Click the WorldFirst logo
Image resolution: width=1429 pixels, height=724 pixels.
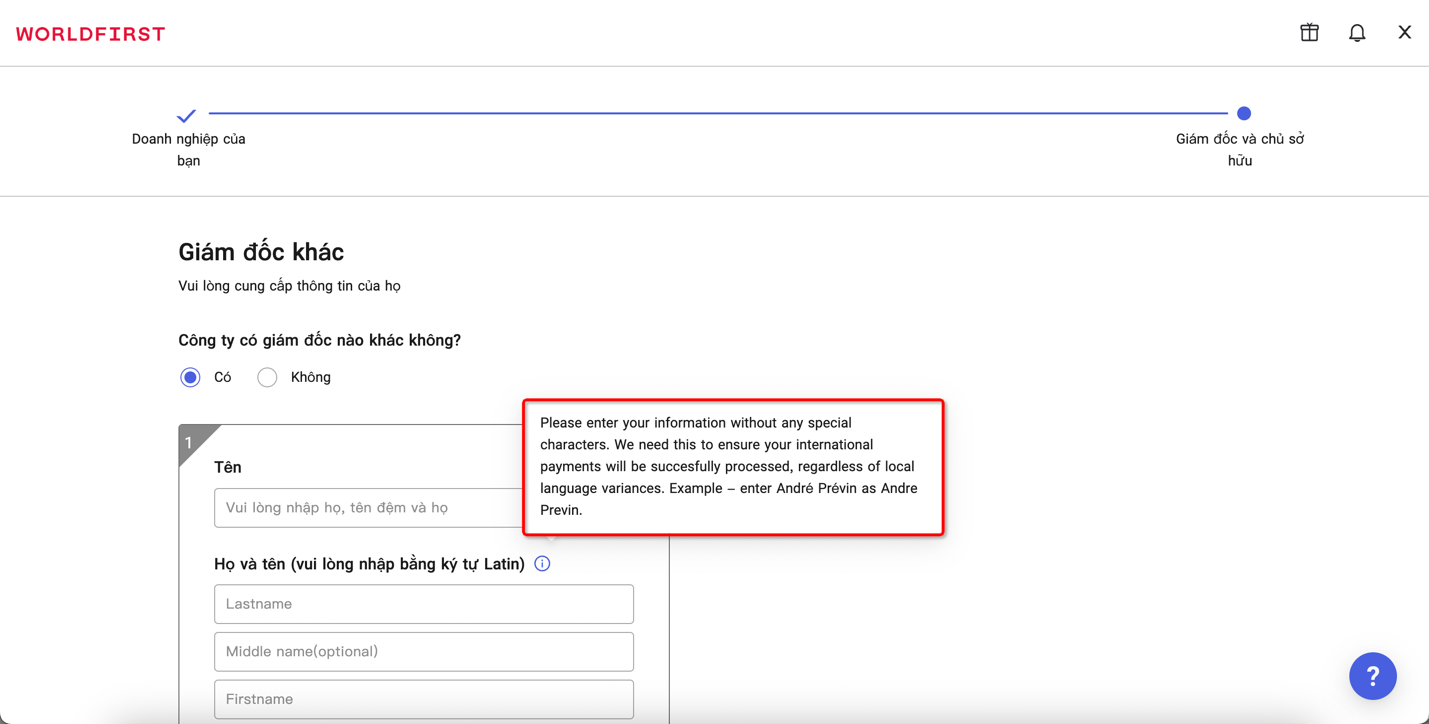91,34
